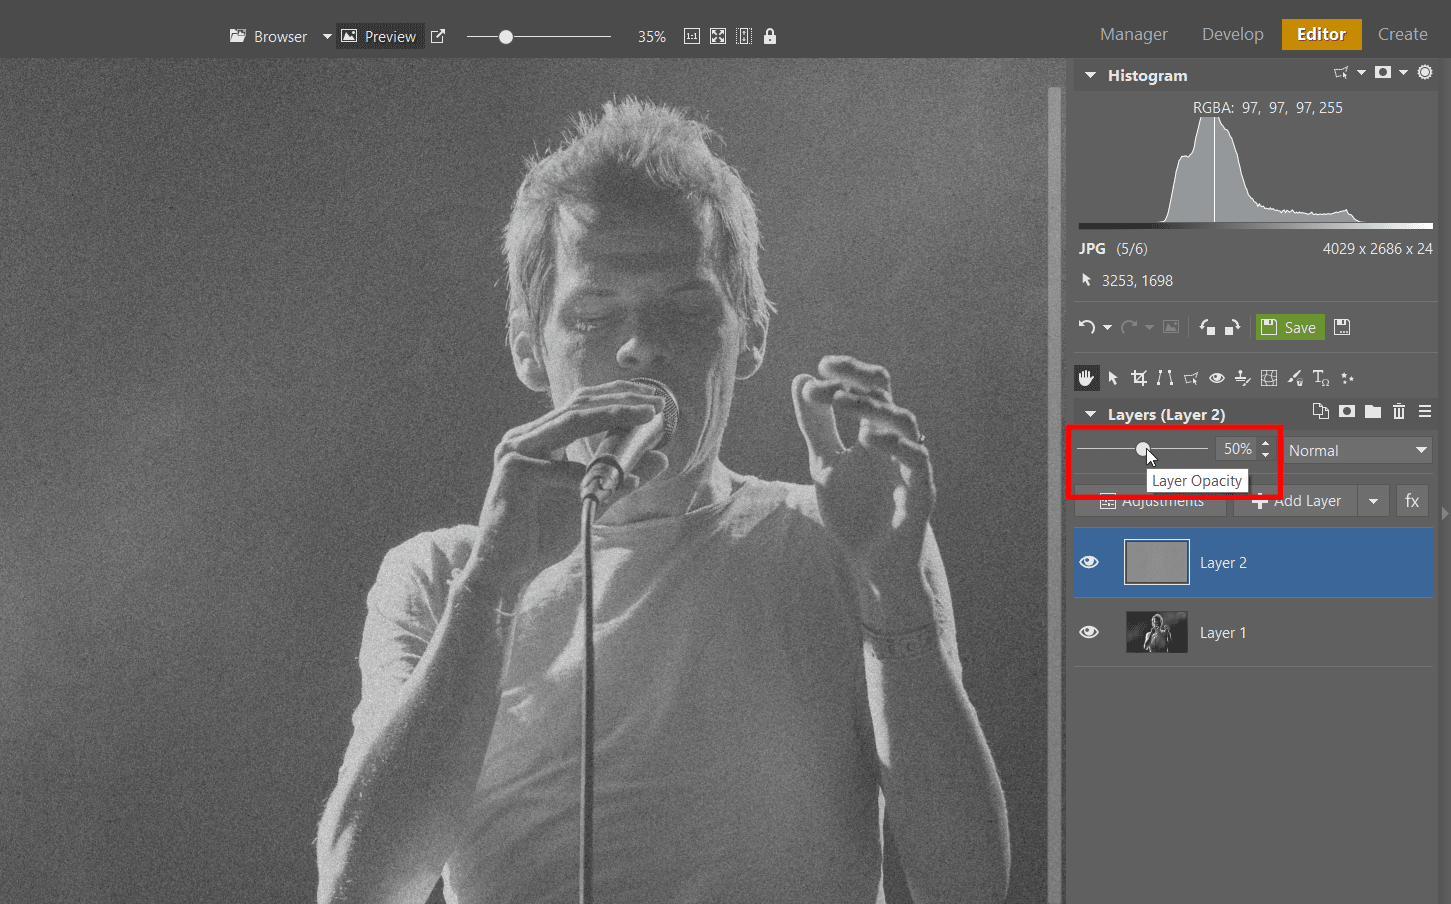Select the Clone Stamp retouch tool
The width and height of the screenshot is (1451, 904).
(x=1243, y=378)
